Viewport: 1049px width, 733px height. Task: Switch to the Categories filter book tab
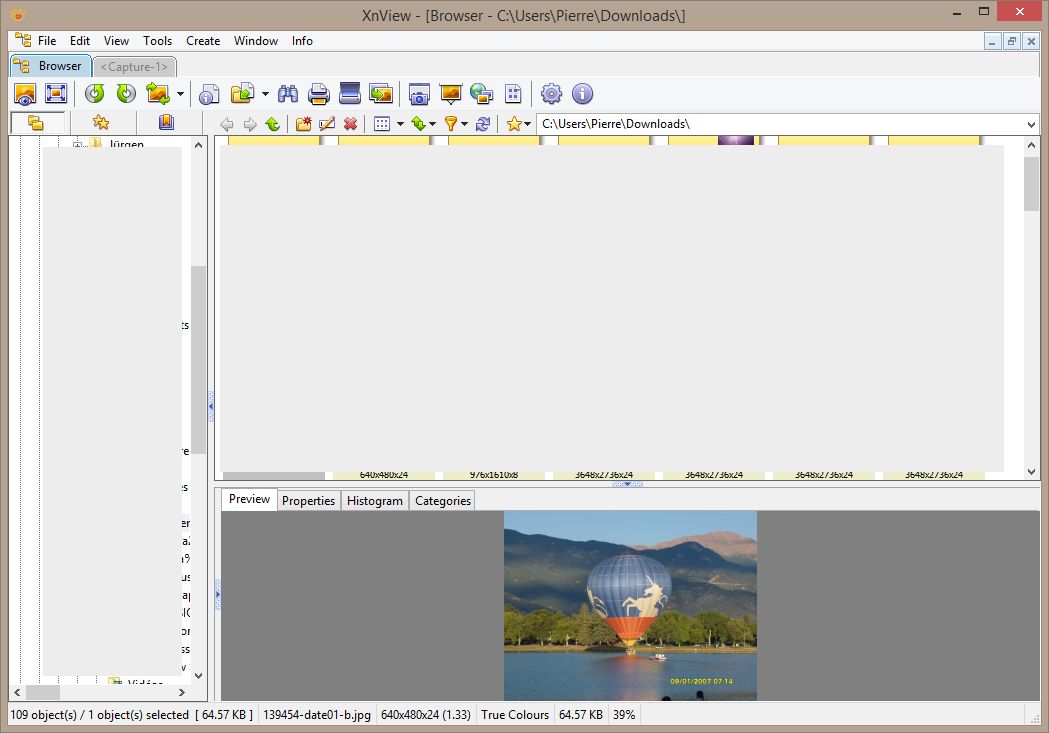point(166,123)
